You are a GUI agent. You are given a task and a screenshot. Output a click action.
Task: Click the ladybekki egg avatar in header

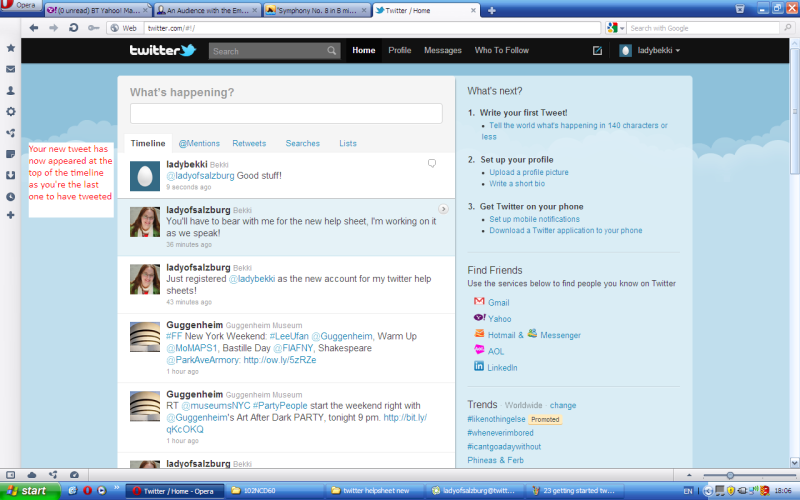pos(626,51)
